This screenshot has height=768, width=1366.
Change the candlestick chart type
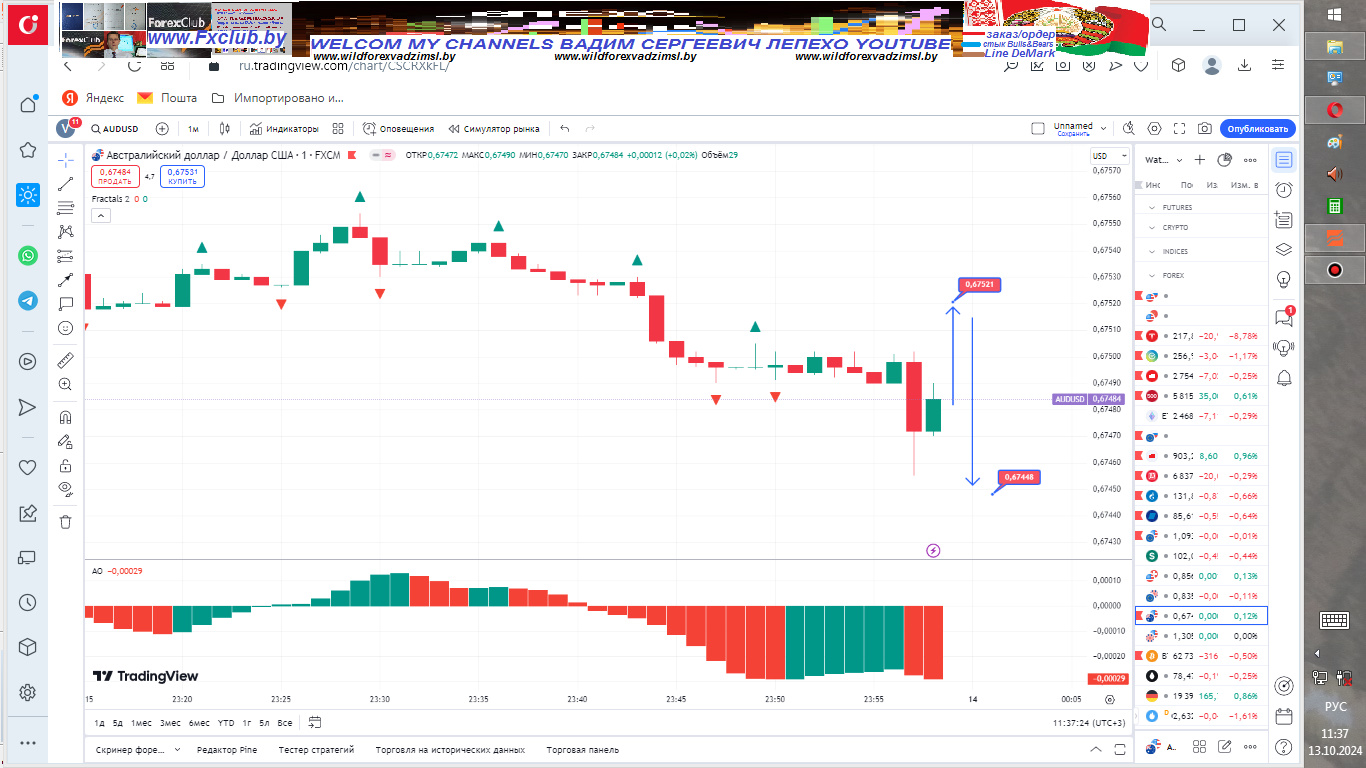225,129
